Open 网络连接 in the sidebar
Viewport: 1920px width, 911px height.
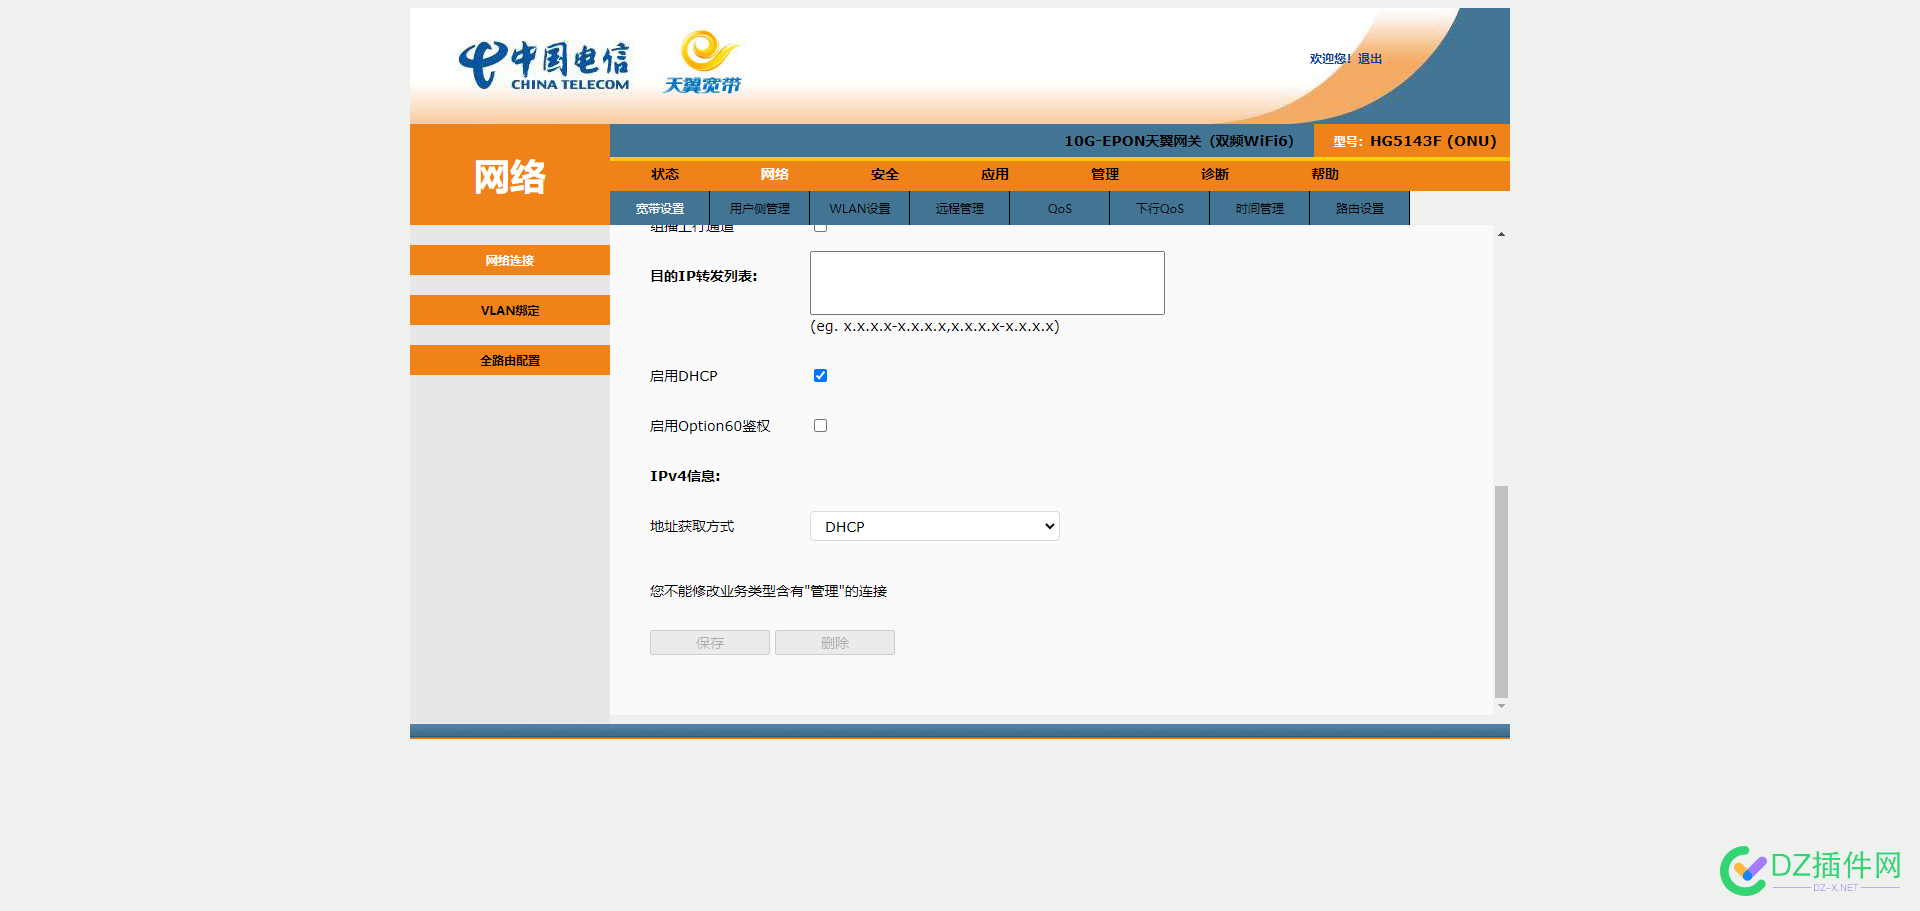510,260
